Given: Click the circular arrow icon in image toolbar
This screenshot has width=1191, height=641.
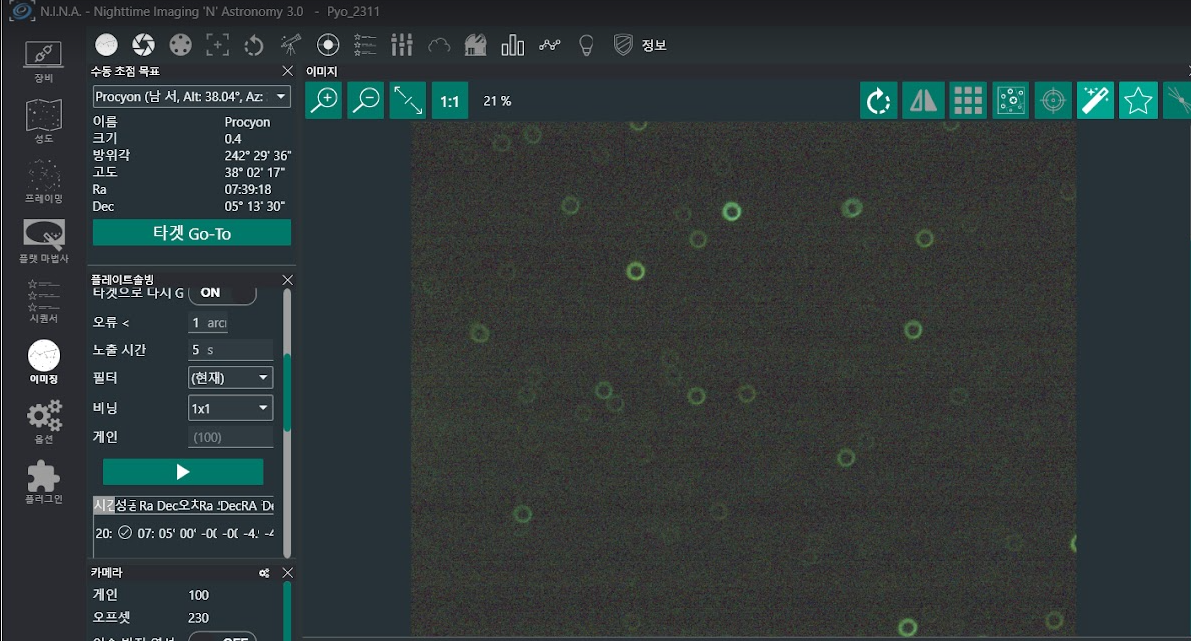Looking at the screenshot, I should pos(879,100).
